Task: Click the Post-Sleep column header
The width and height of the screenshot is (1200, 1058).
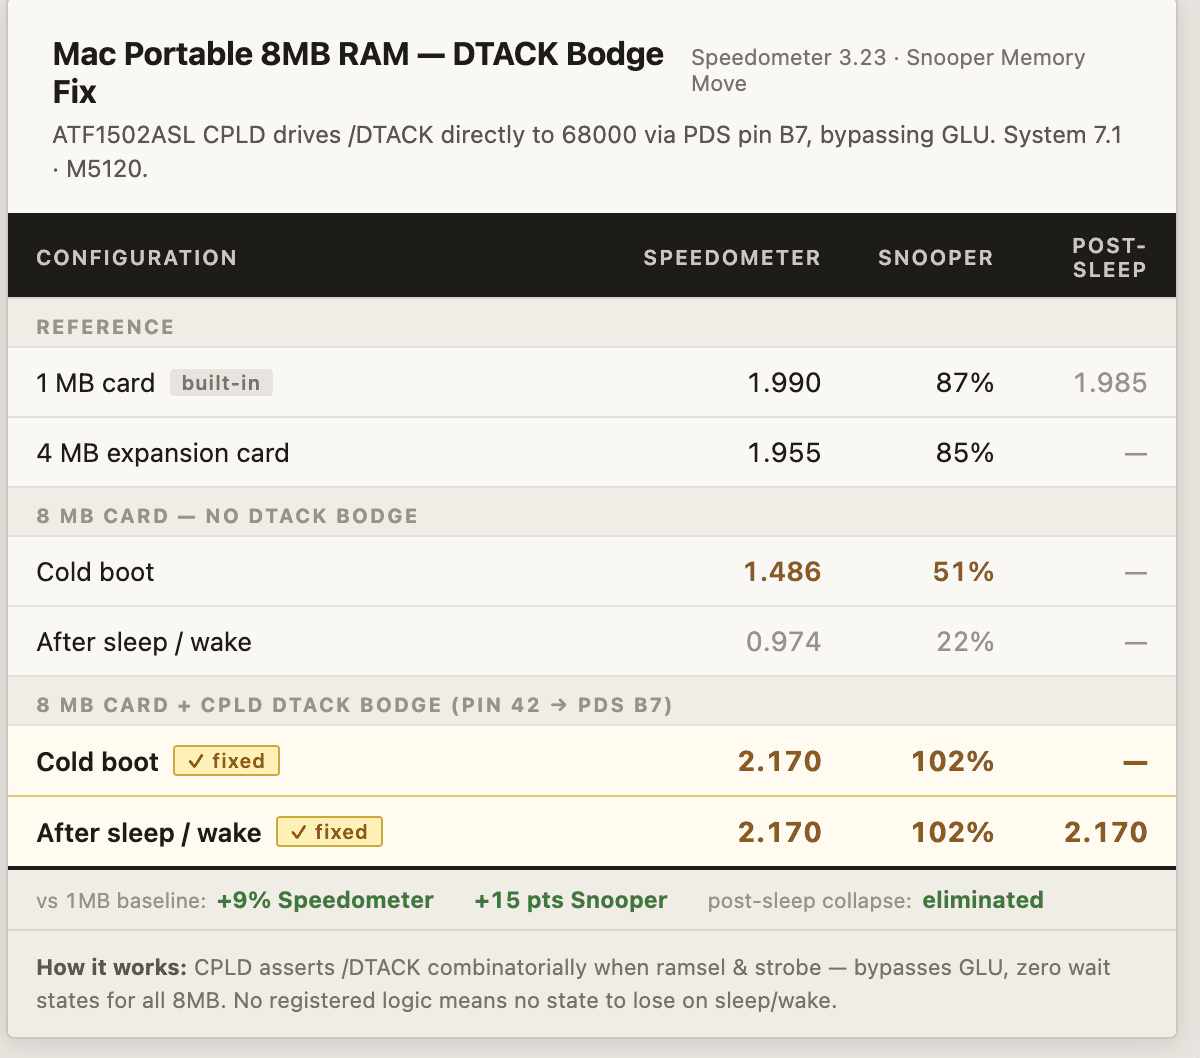Action: (1109, 257)
